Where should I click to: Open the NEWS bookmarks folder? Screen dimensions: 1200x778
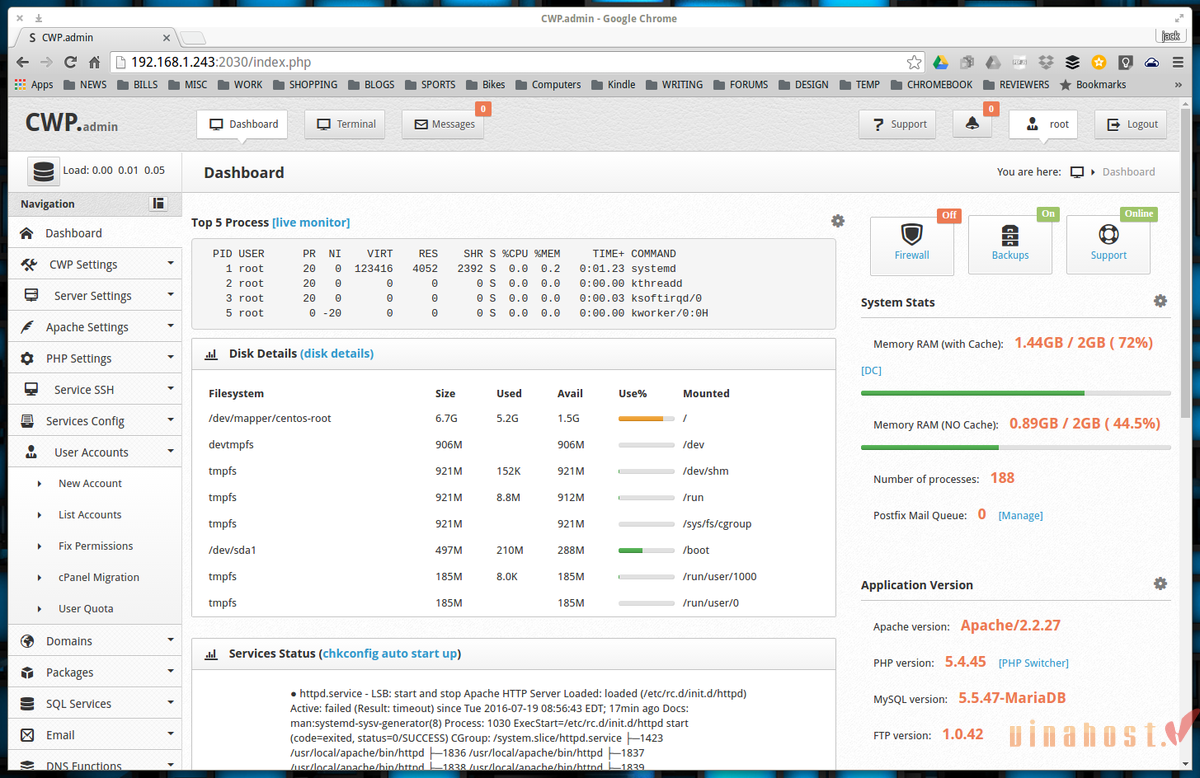pyautogui.click(x=85, y=85)
